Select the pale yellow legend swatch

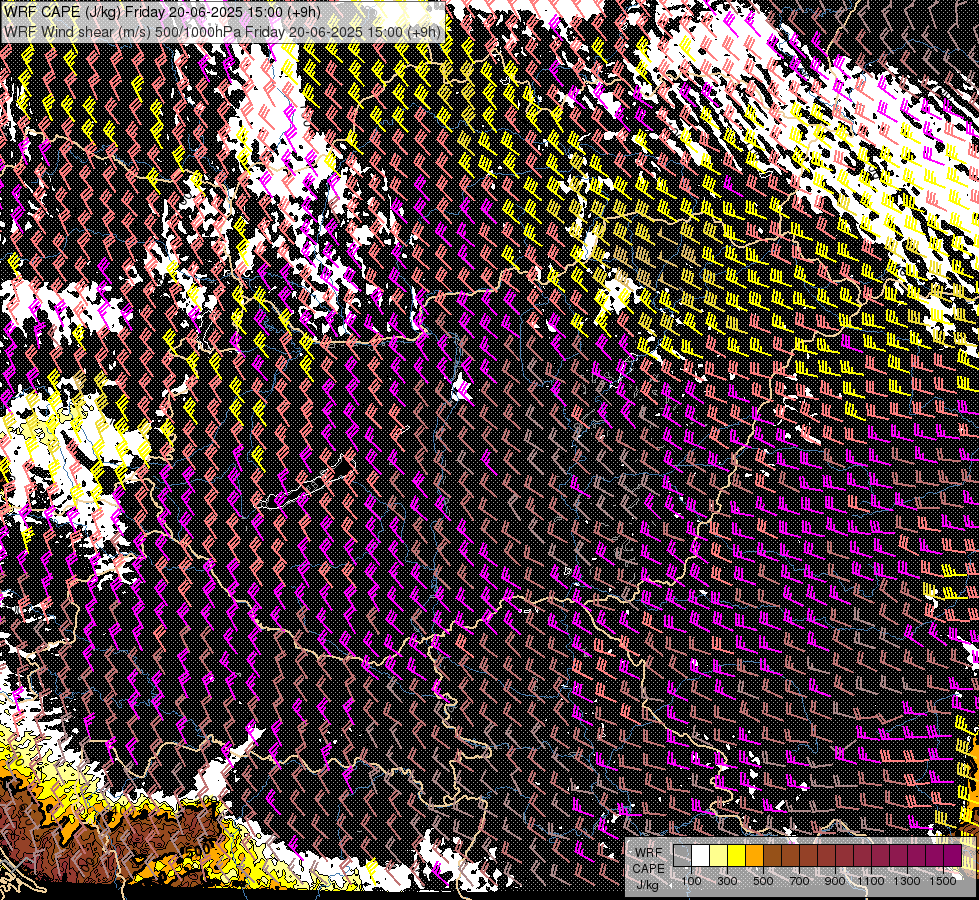click(719, 856)
